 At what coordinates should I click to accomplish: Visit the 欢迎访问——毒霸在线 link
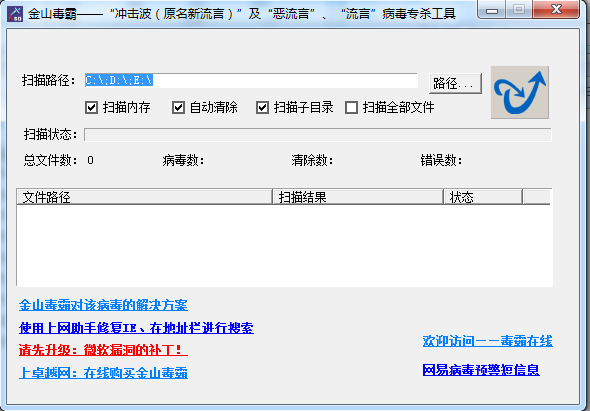488,341
